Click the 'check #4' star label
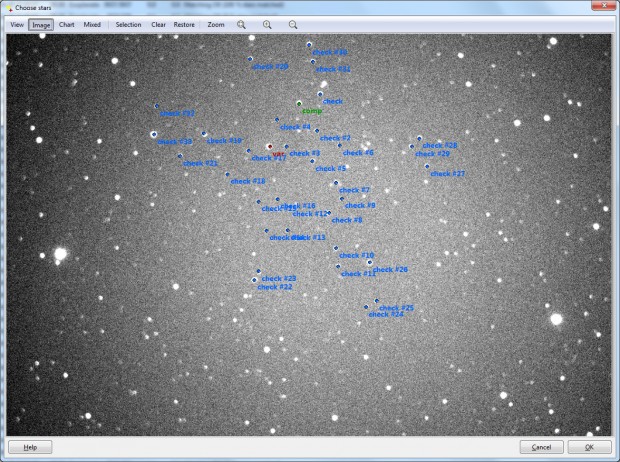 point(295,127)
